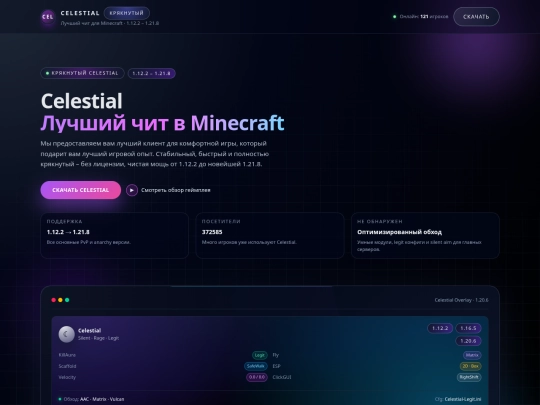Click the yellow window dot in overlay
Image resolution: width=540 pixels, height=405 pixels.
tap(60, 300)
